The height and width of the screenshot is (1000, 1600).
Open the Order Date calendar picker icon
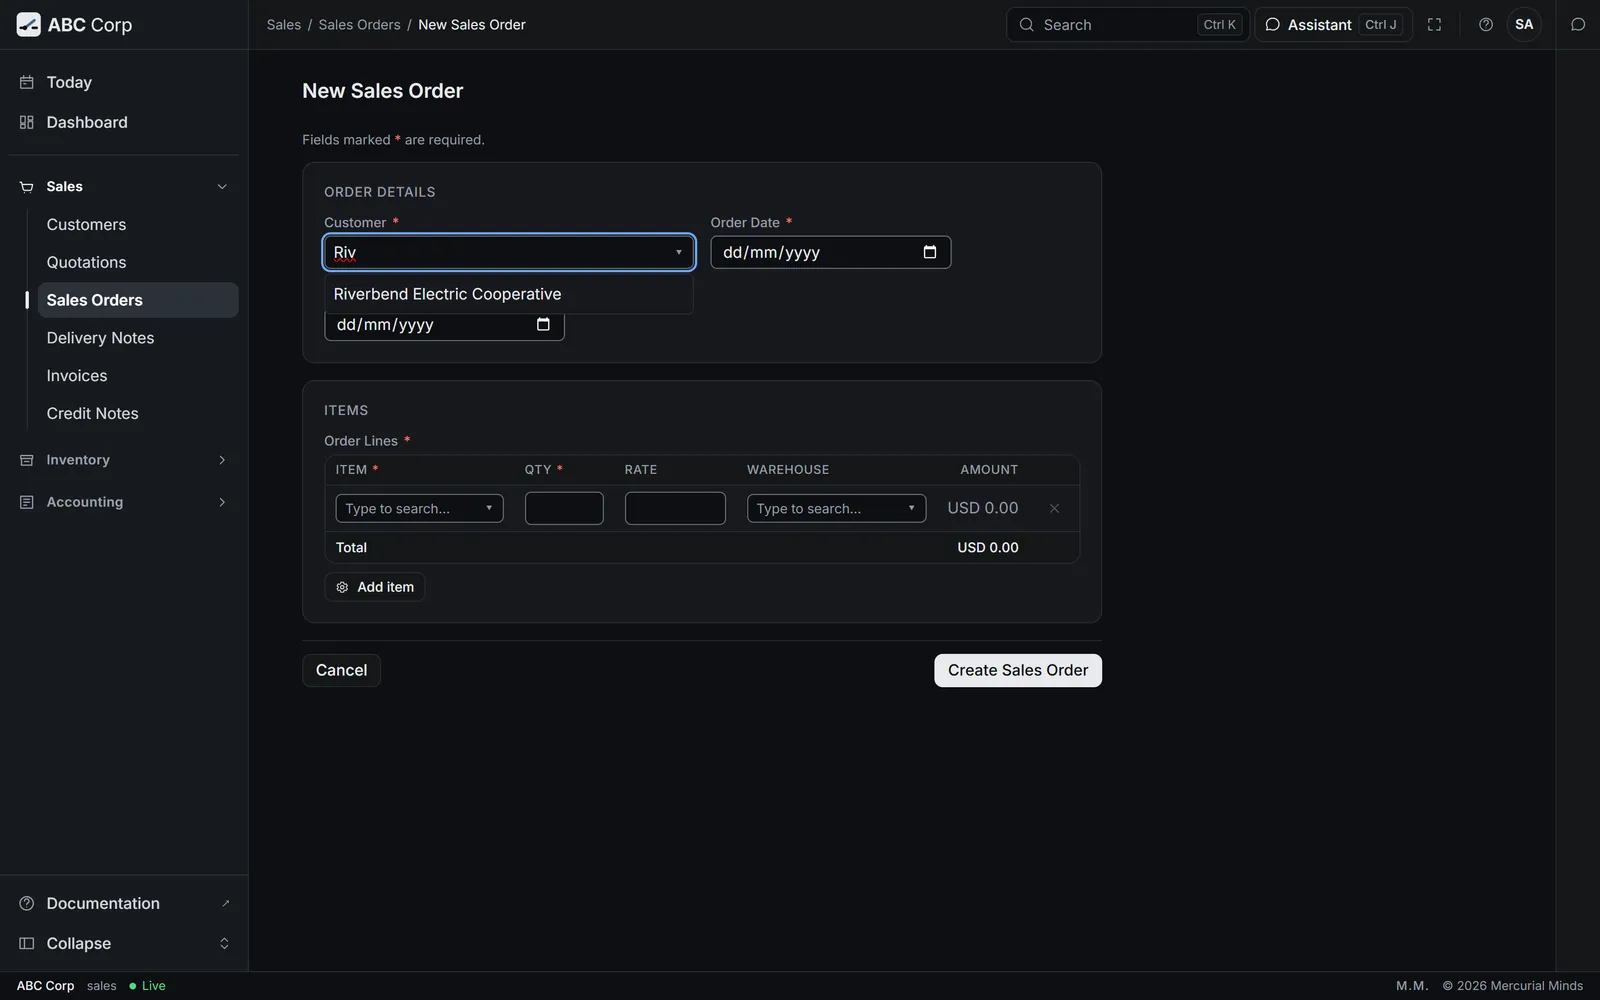tap(930, 252)
